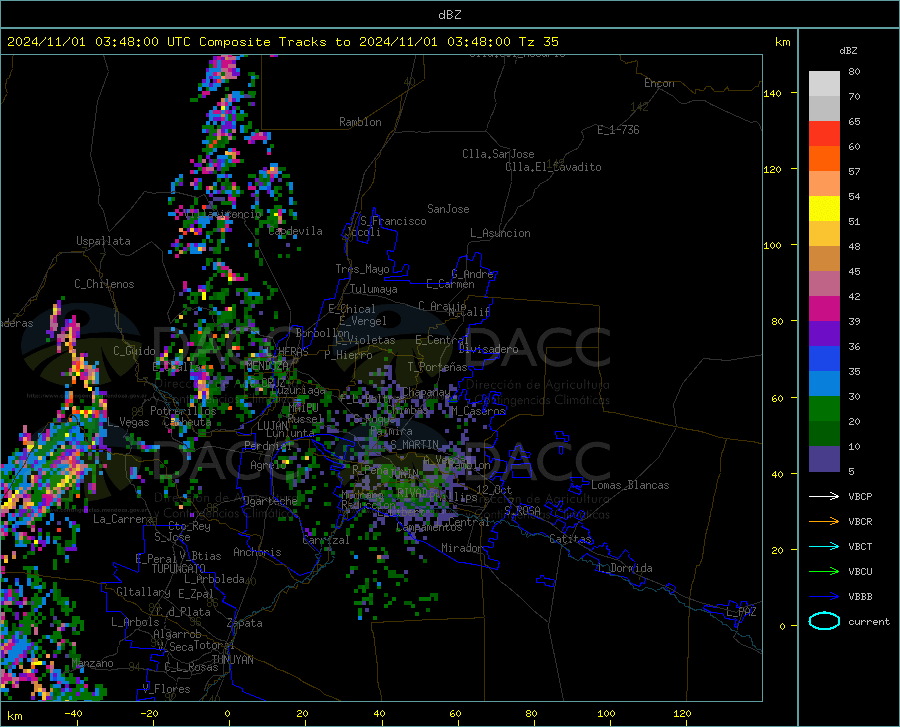Click the Encon place label

pos(659,83)
